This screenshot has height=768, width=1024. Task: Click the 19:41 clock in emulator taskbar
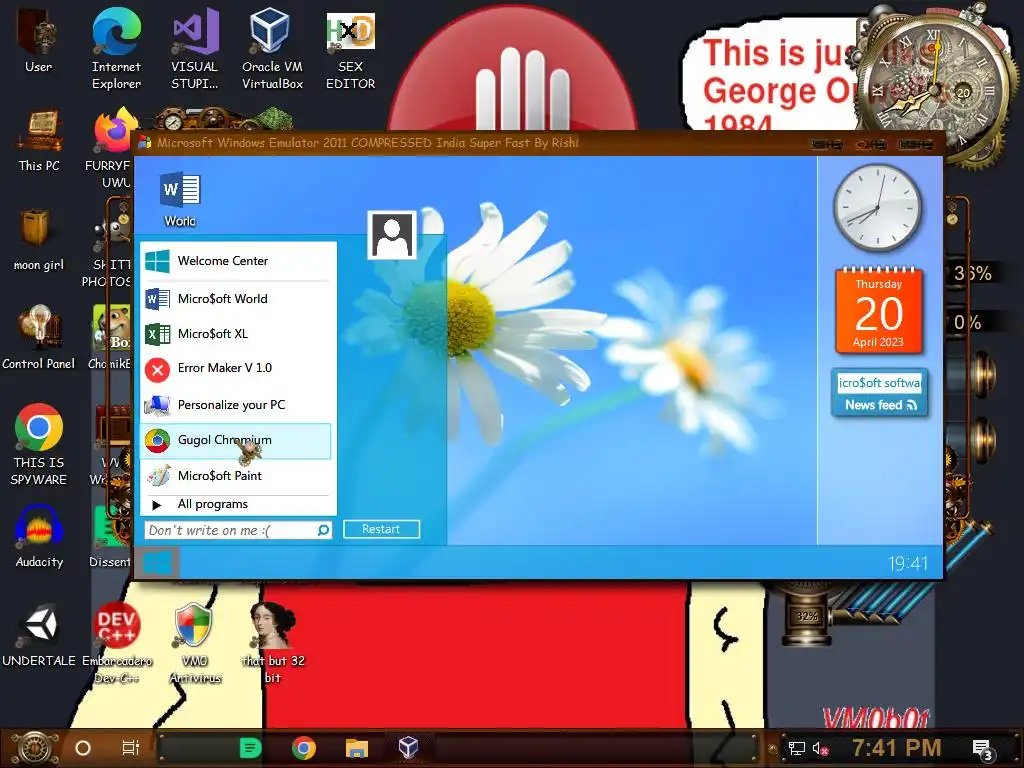pyautogui.click(x=908, y=563)
